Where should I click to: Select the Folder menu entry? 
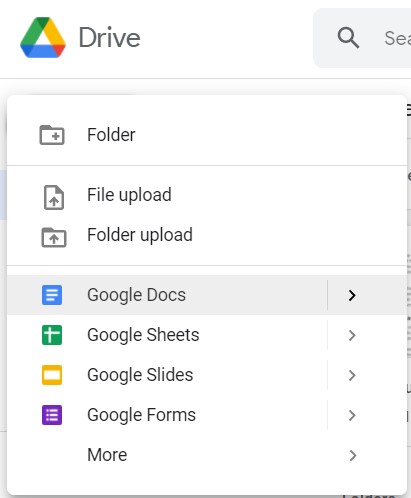207,135
